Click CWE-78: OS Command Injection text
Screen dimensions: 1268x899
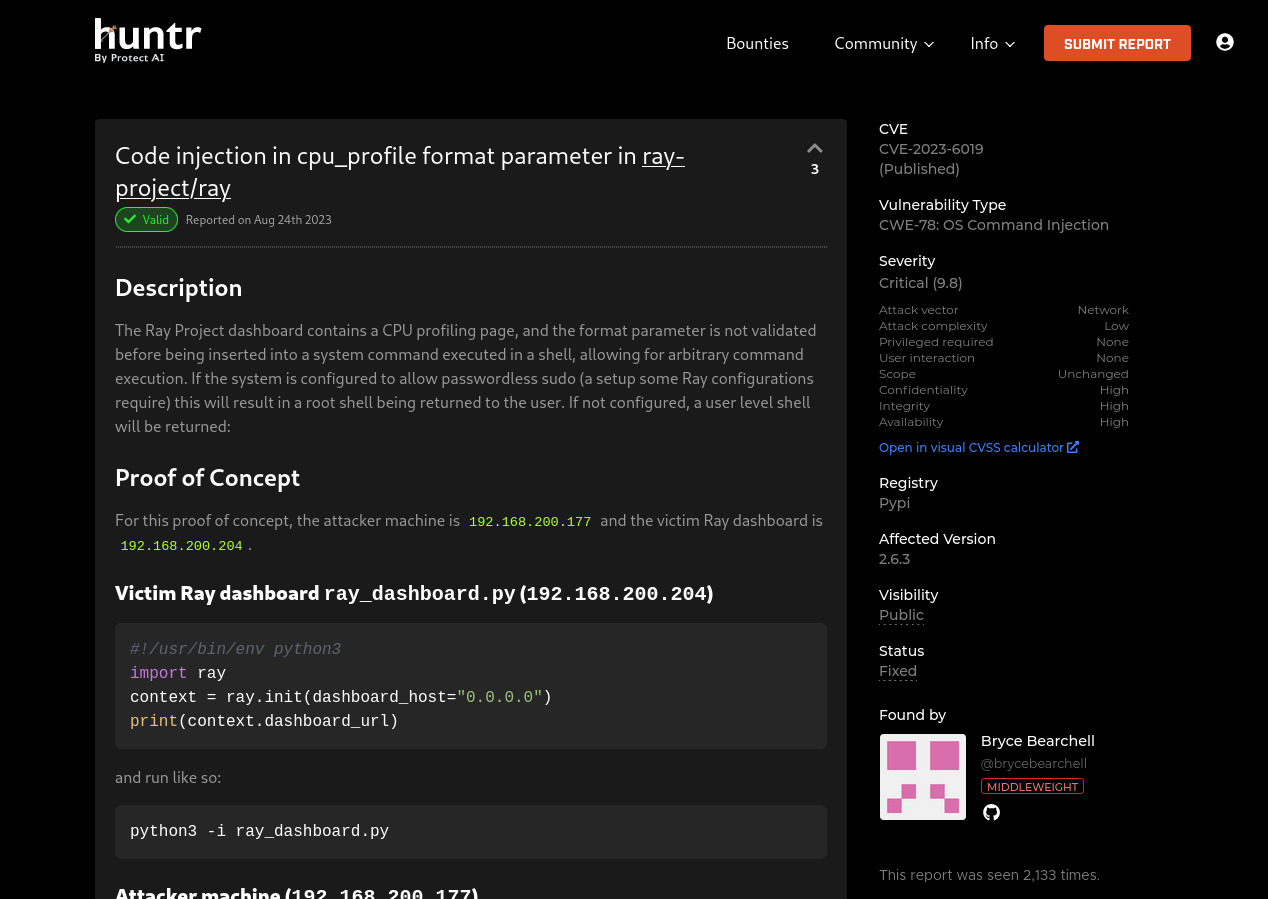click(994, 225)
